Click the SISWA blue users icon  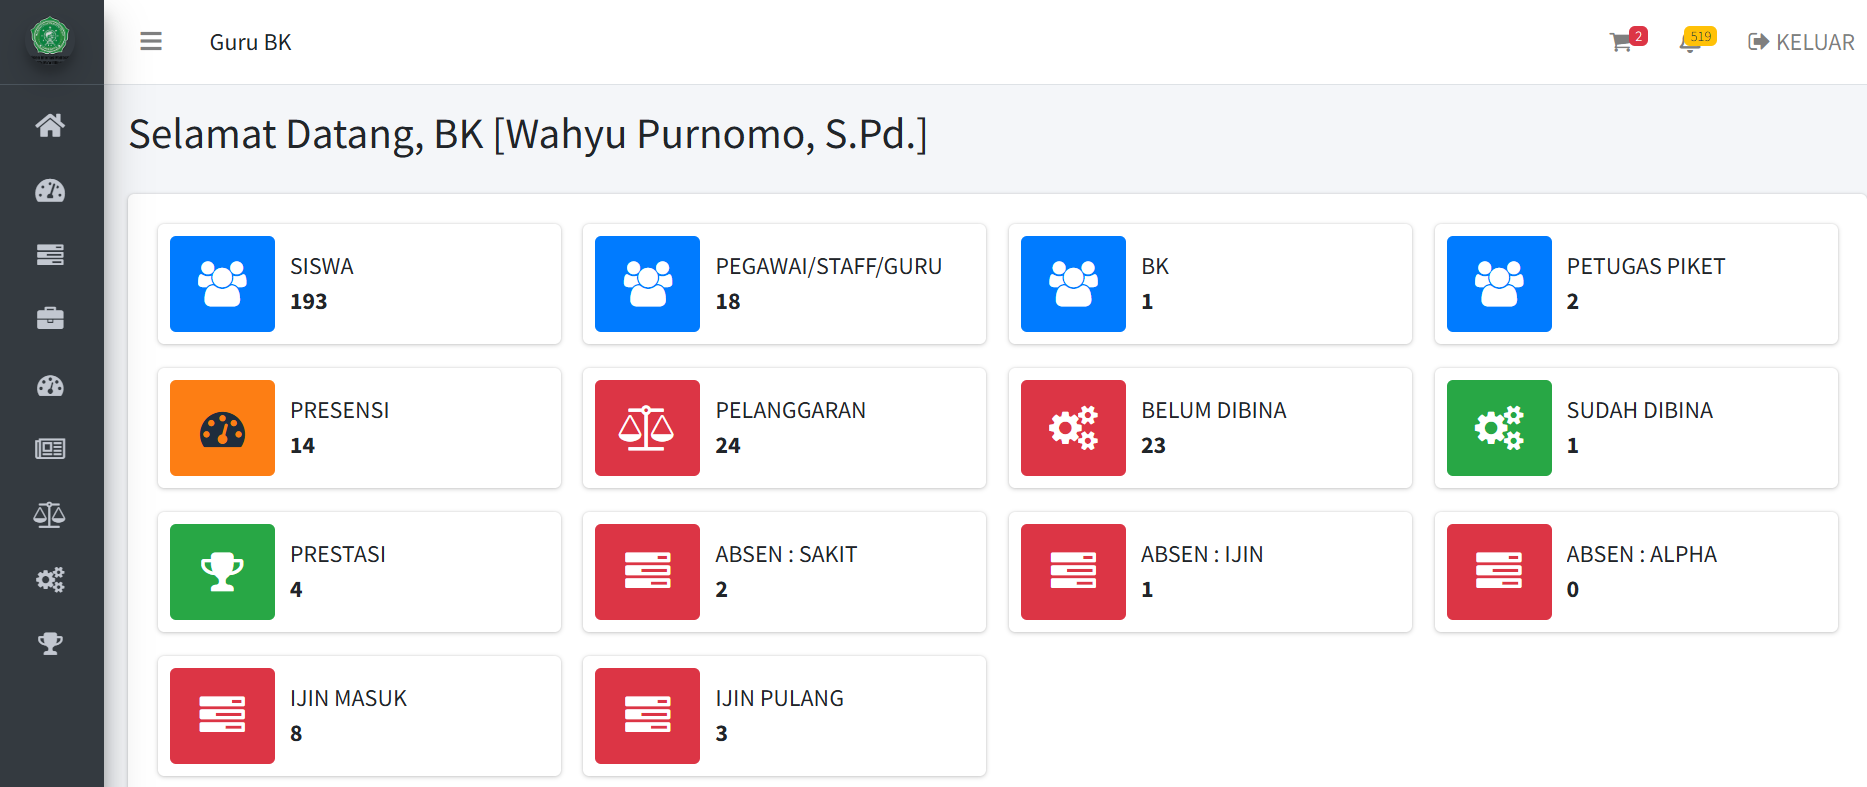[222, 284]
